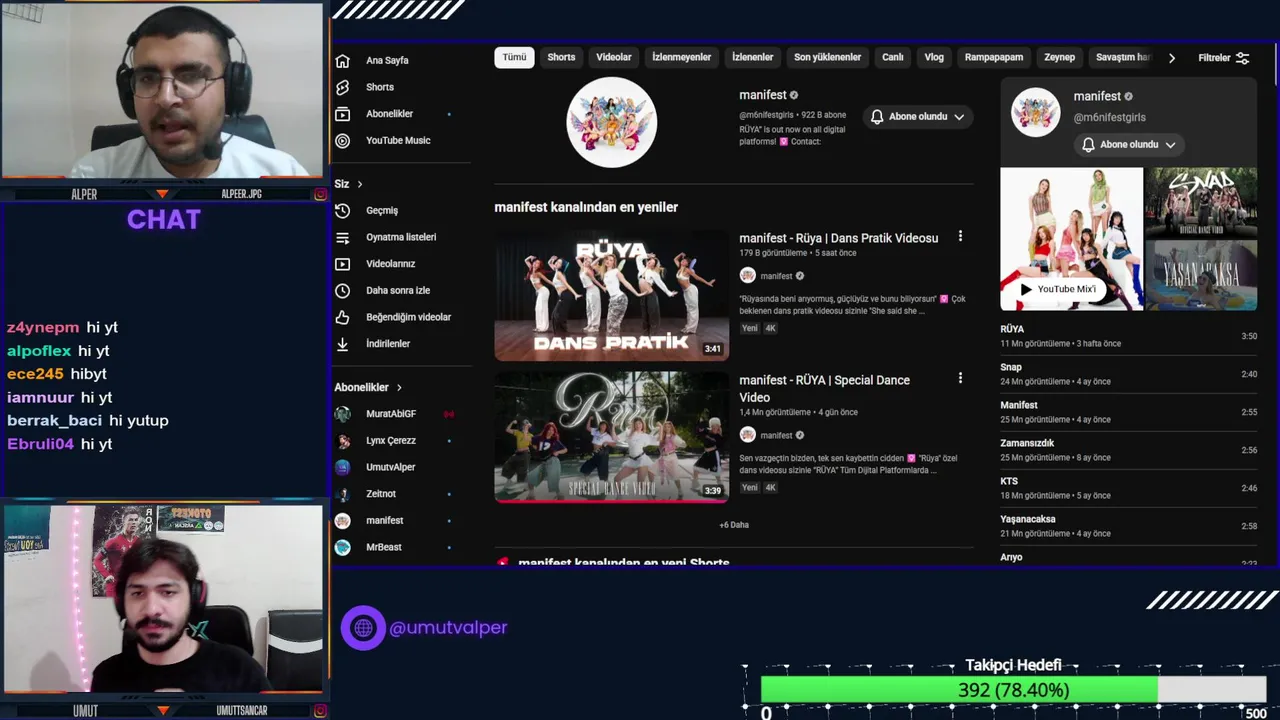The image size is (1280, 720).
Task: Show more filter chips with right arrow
Action: coord(1171,58)
